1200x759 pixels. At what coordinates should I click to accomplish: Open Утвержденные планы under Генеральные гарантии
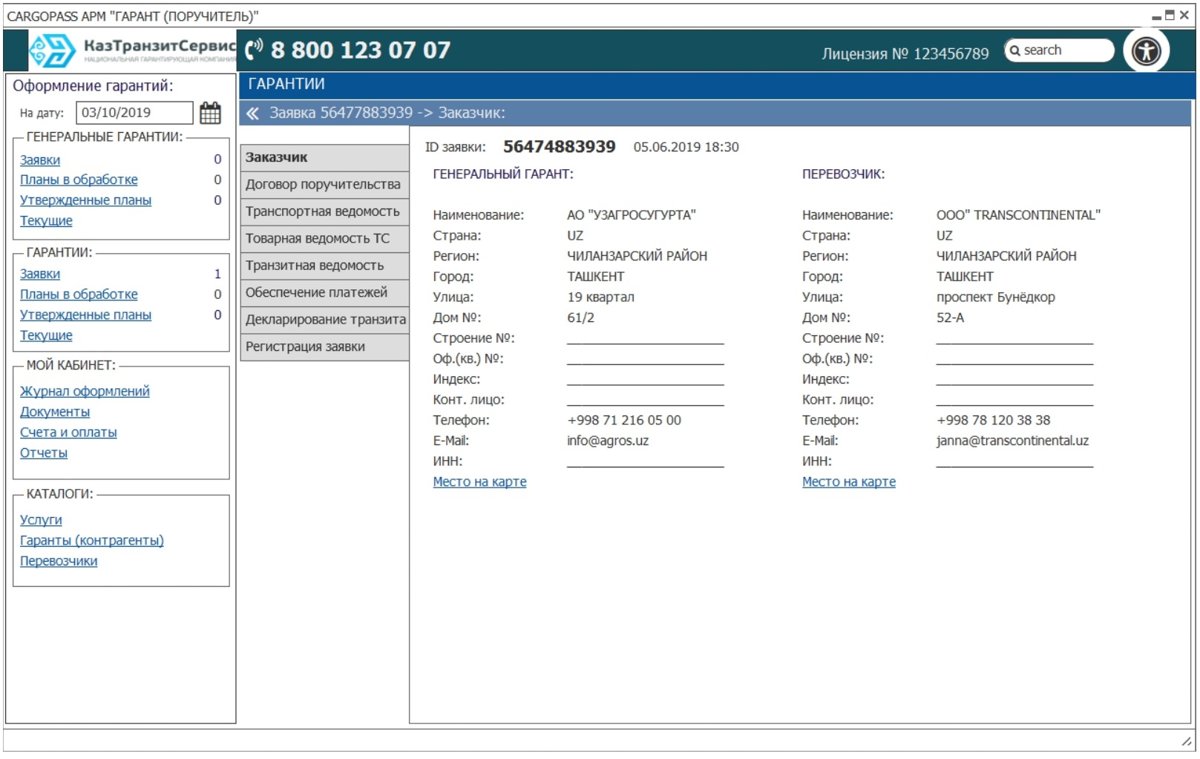pyautogui.click(x=86, y=200)
